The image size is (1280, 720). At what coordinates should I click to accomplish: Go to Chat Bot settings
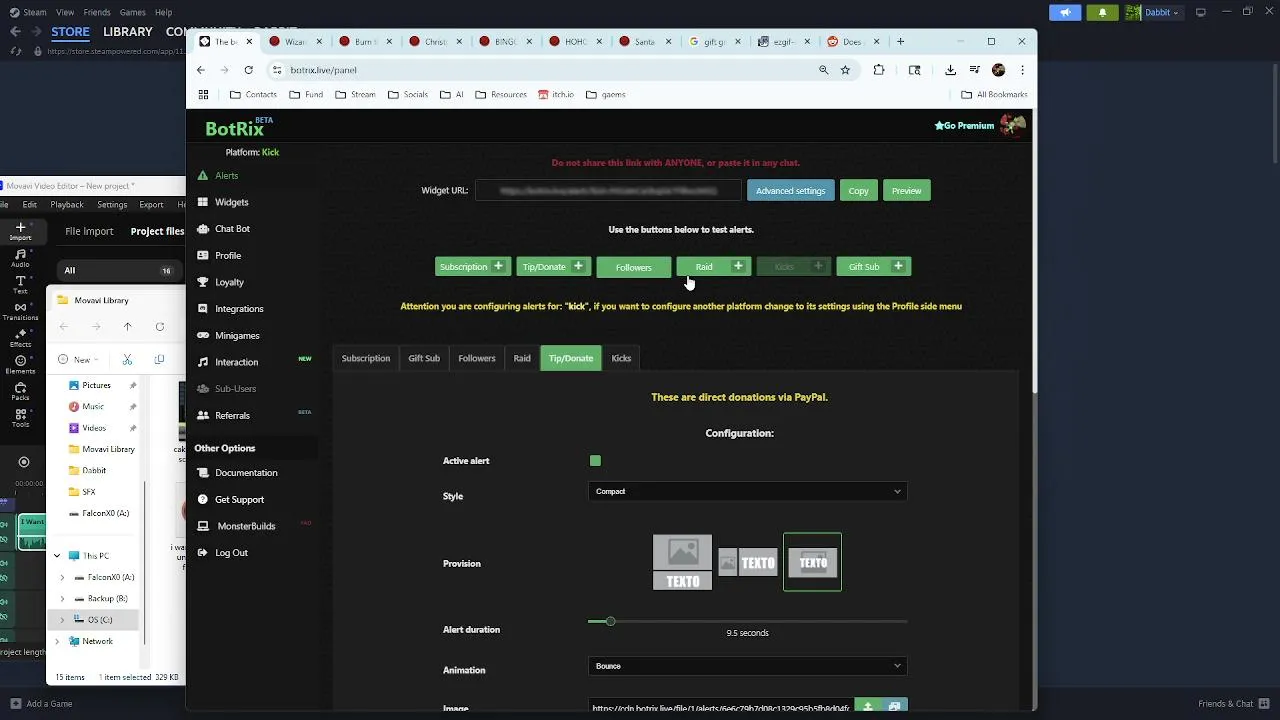pyautogui.click(x=232, y=229)
